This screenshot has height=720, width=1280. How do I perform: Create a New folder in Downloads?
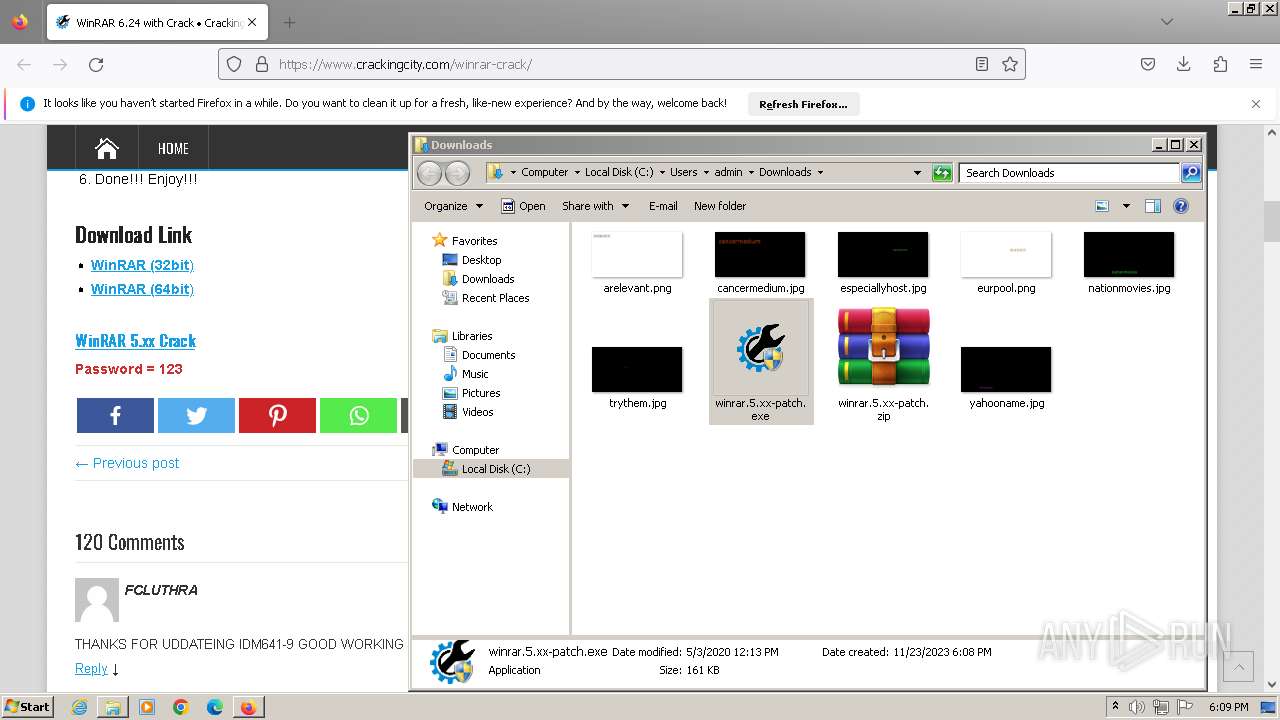pos(720,206)
